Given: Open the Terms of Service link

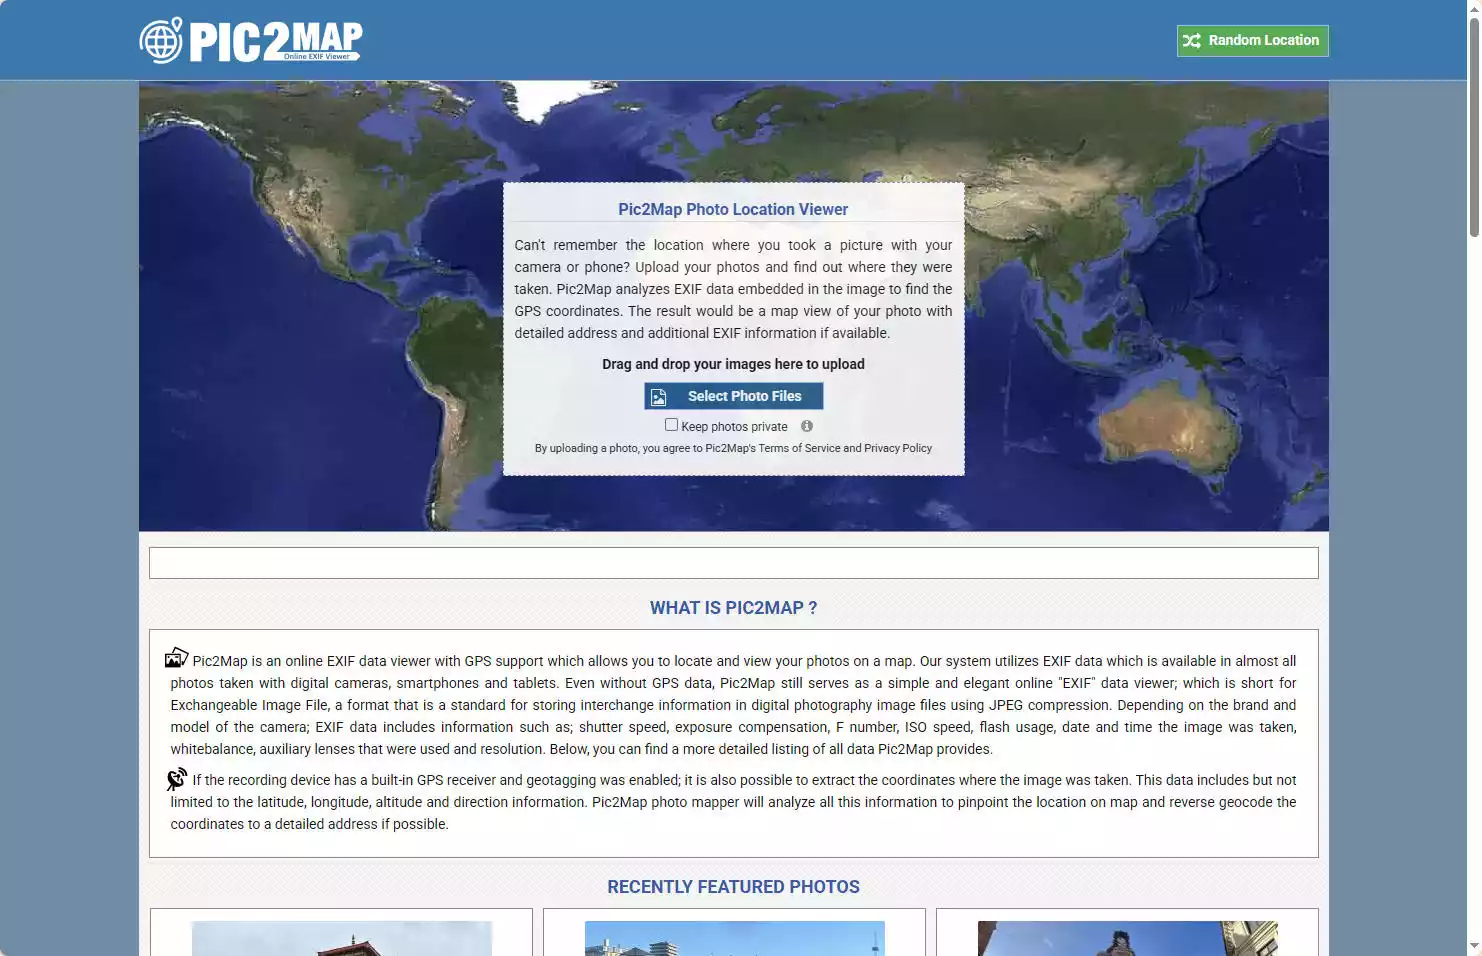Looking at the screenshot, I should pyautogui.click(x=799, y=448).
